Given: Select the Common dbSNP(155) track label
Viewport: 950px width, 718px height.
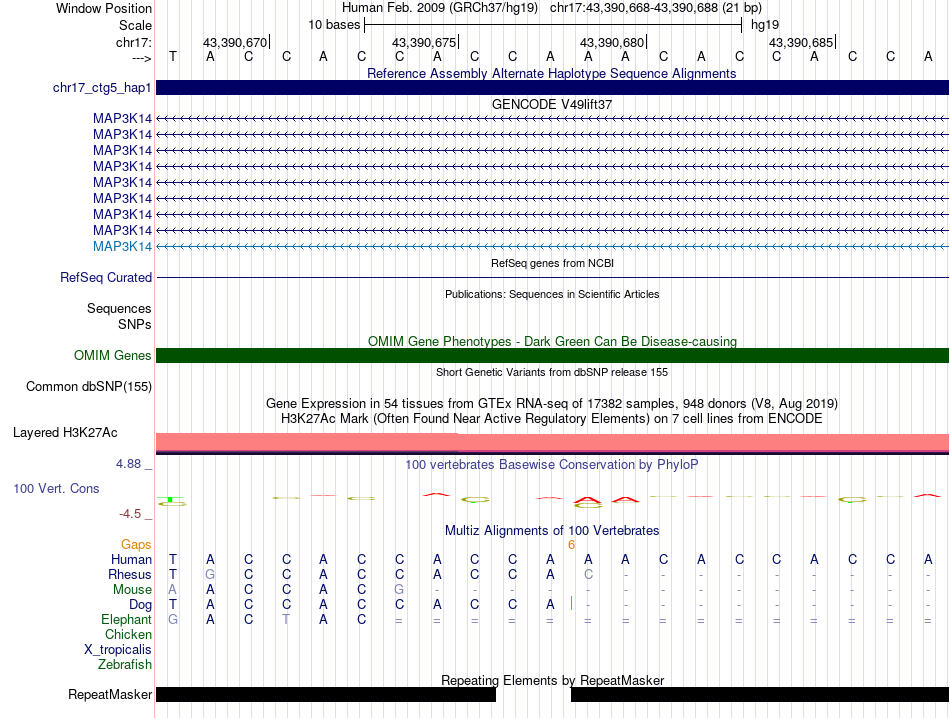Looking at the screenshot, I should [89, 387].
